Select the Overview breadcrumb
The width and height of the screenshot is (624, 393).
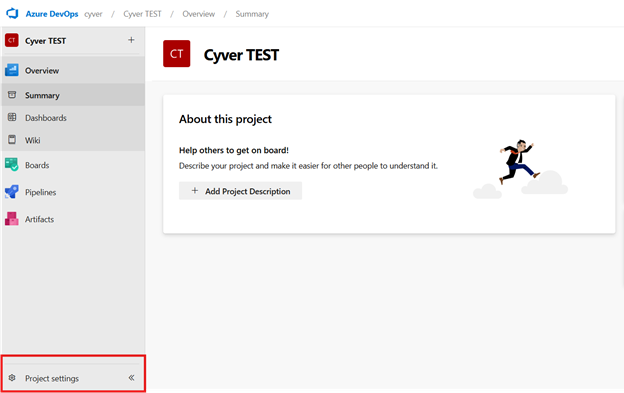click(x=199, y=14)
